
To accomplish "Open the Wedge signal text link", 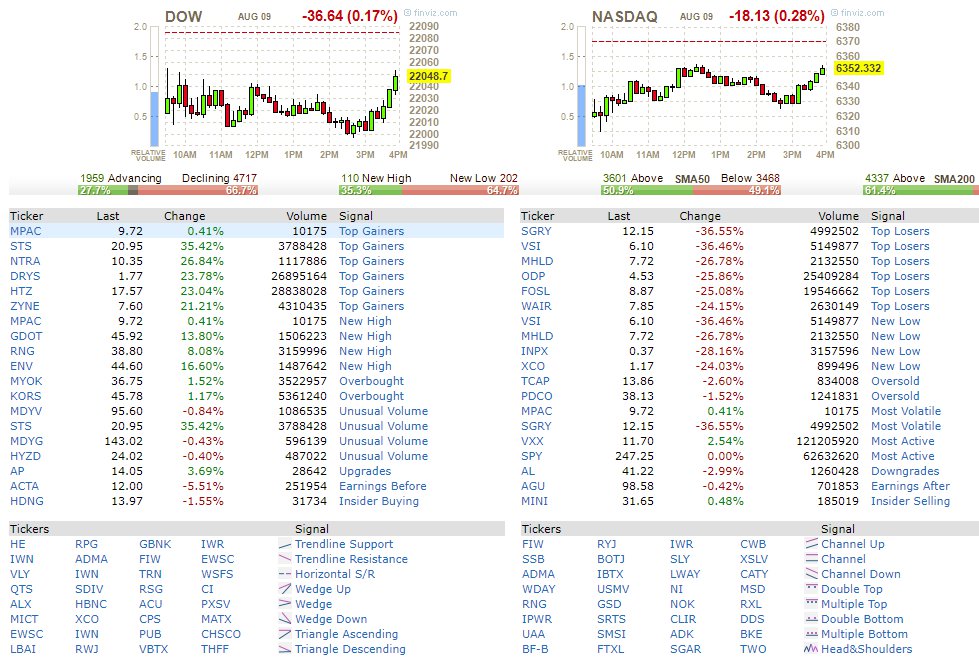I will tap(313, 604).
